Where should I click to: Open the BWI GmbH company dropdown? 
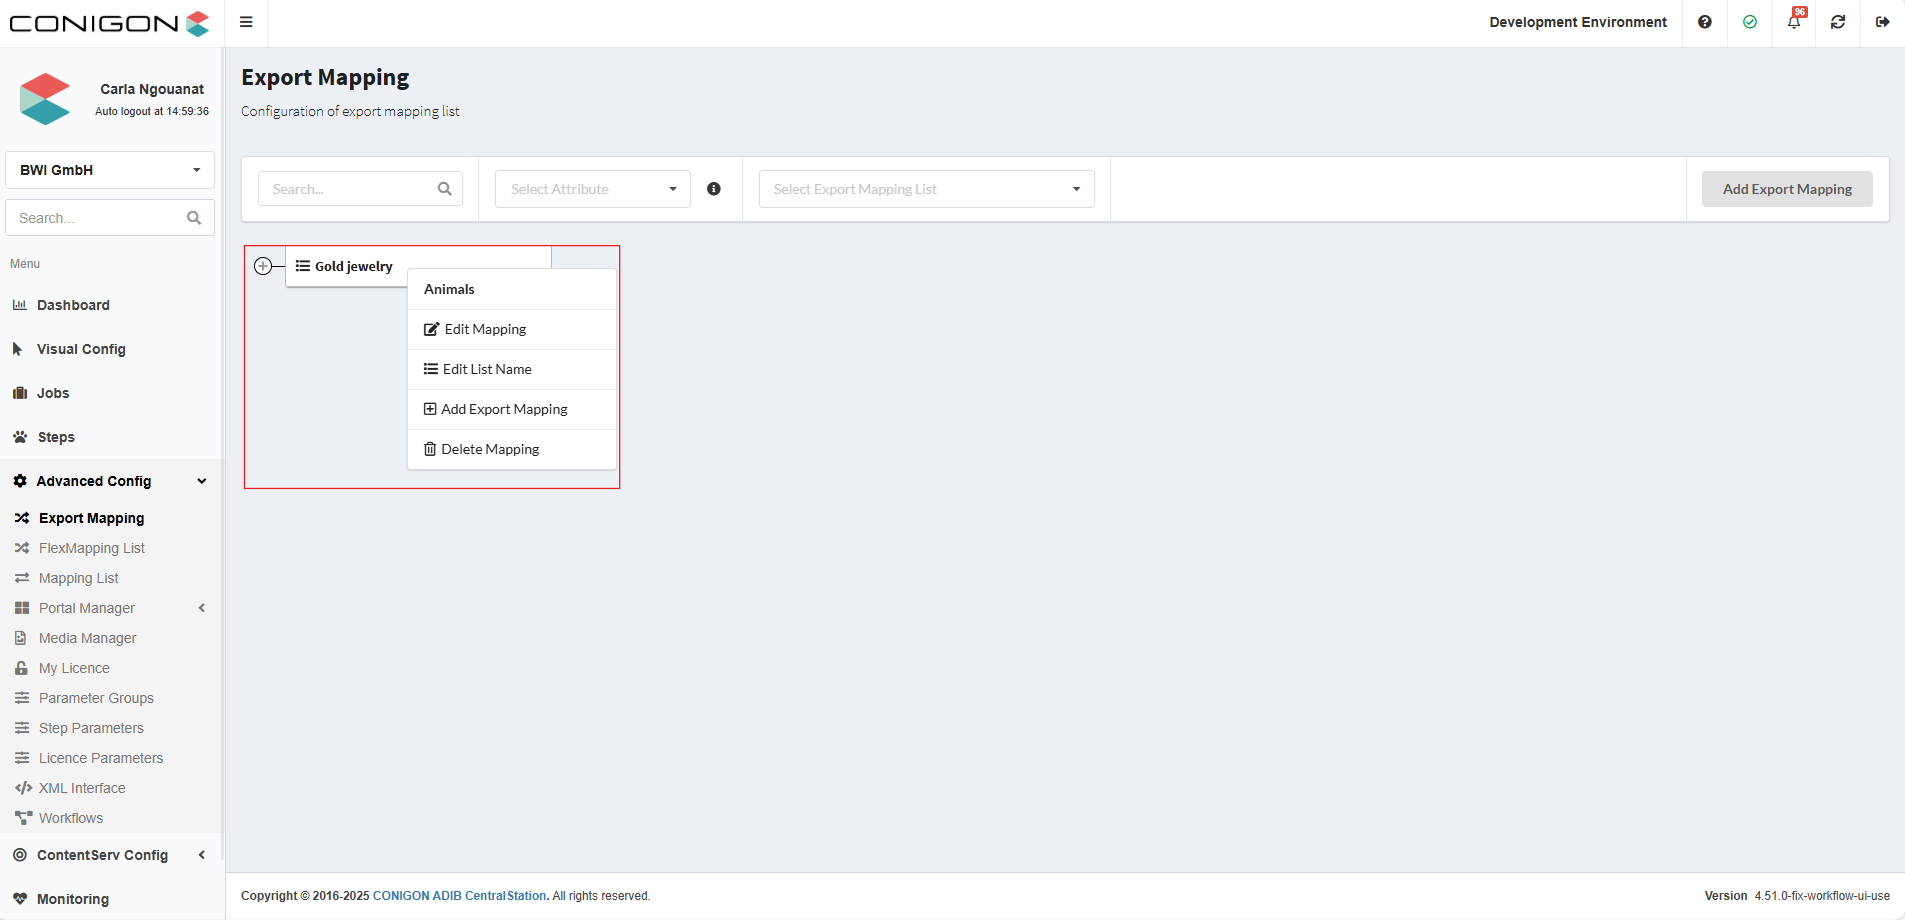coord(110,170)
